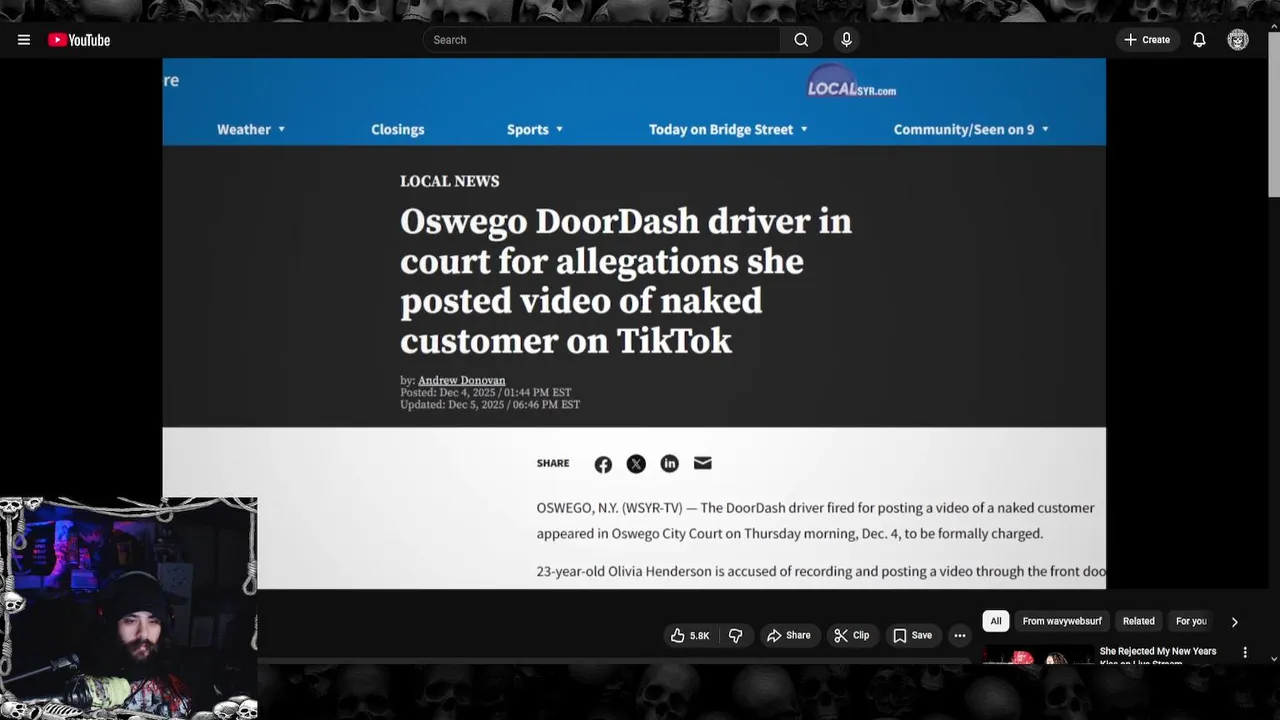The image size is (1280, 720).
Task: Click the LocalSYR.com logo
Action: (851, 84)
